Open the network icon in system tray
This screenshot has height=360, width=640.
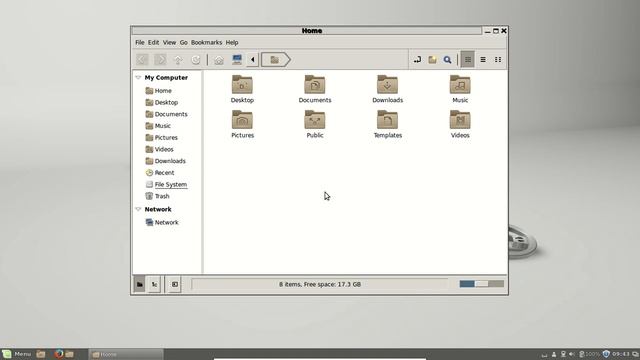pos(563,354)
